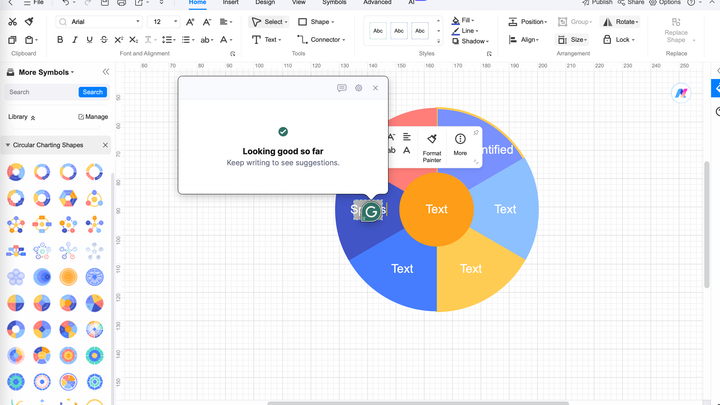The height and width of the screenshot is (405, 720).
Task: Toggle superscript formatting
Action: (x=119, y=40)
